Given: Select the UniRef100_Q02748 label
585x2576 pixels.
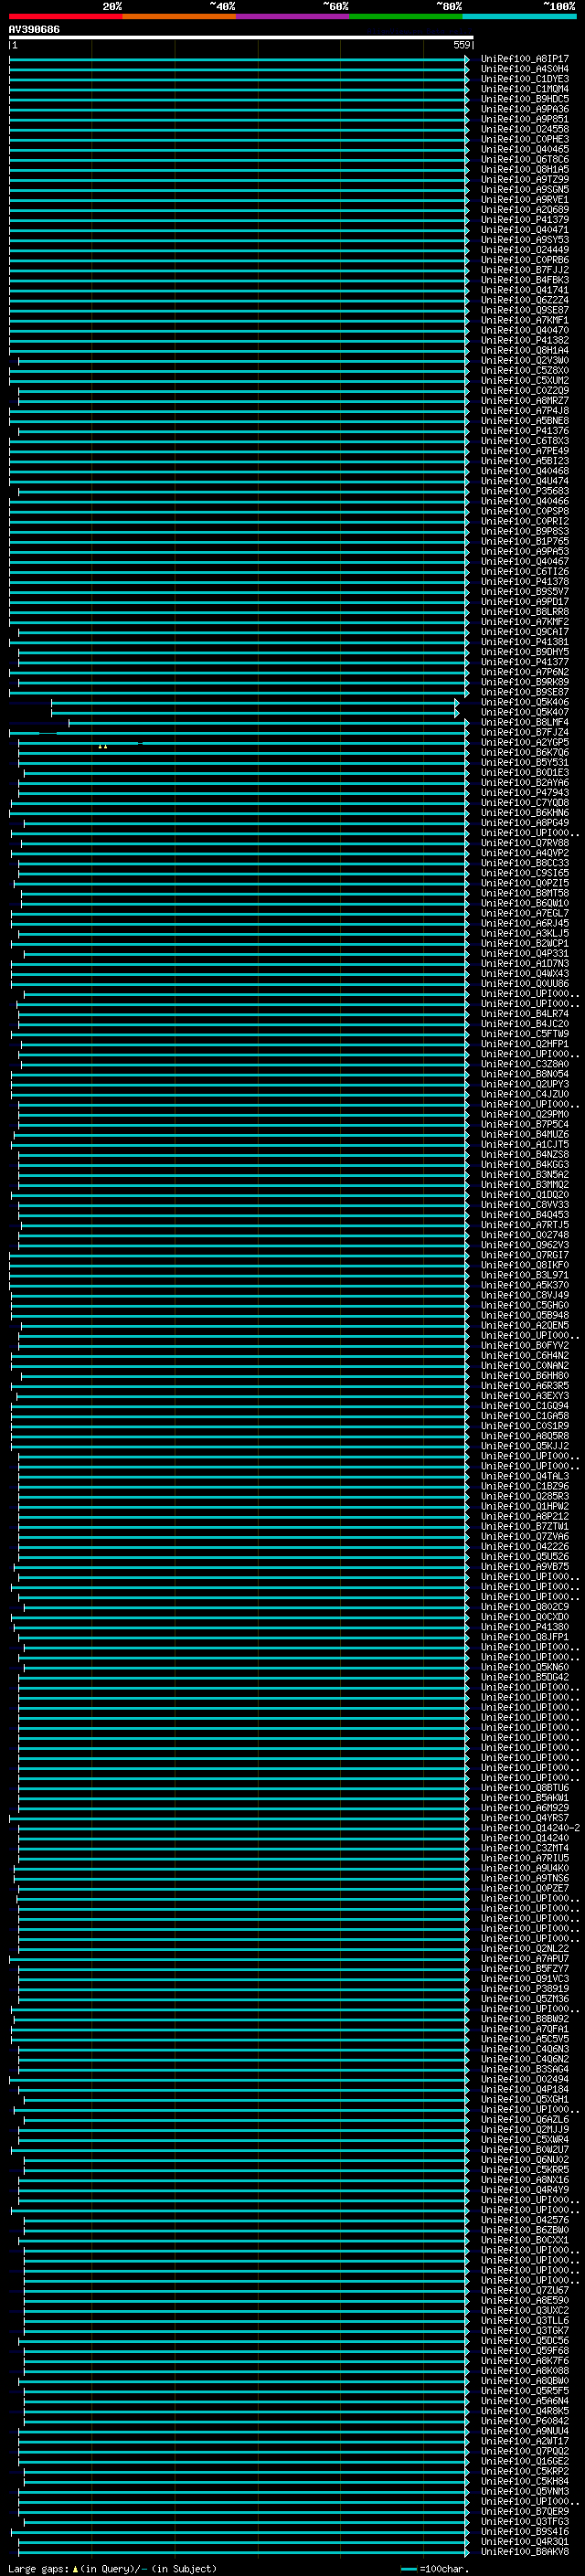Looking at the screenshot, I should [524, 1235].
